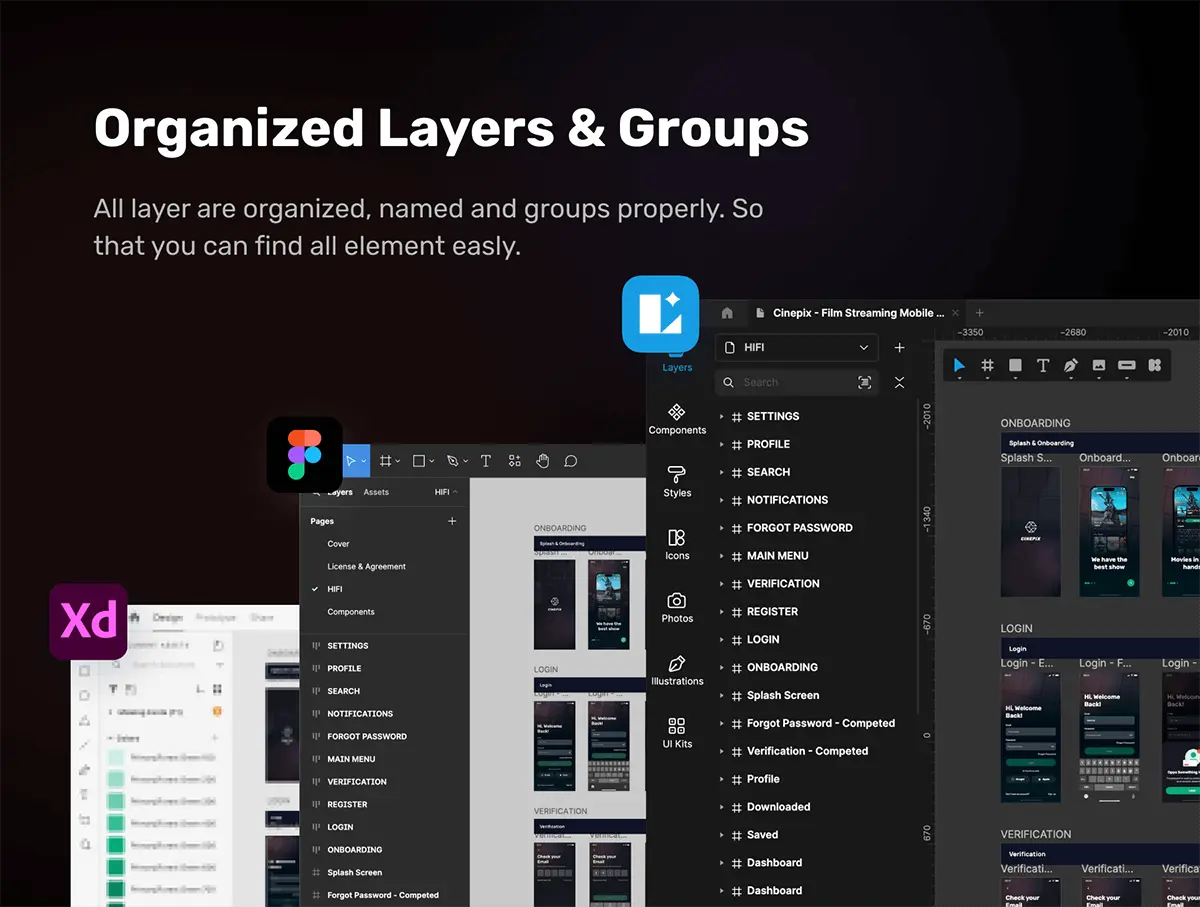Select the Pen tool in Lunacy toolbar

1071,366
